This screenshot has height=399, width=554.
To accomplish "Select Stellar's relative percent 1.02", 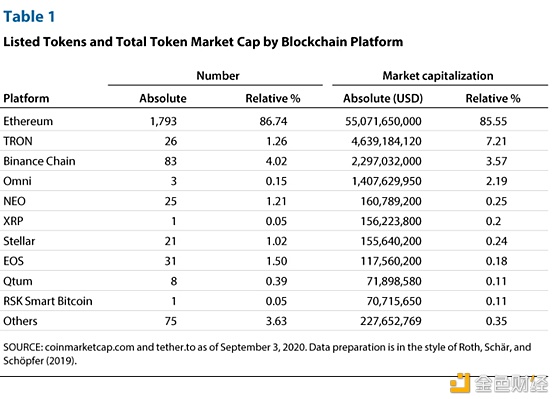I will tap(276, 241).
